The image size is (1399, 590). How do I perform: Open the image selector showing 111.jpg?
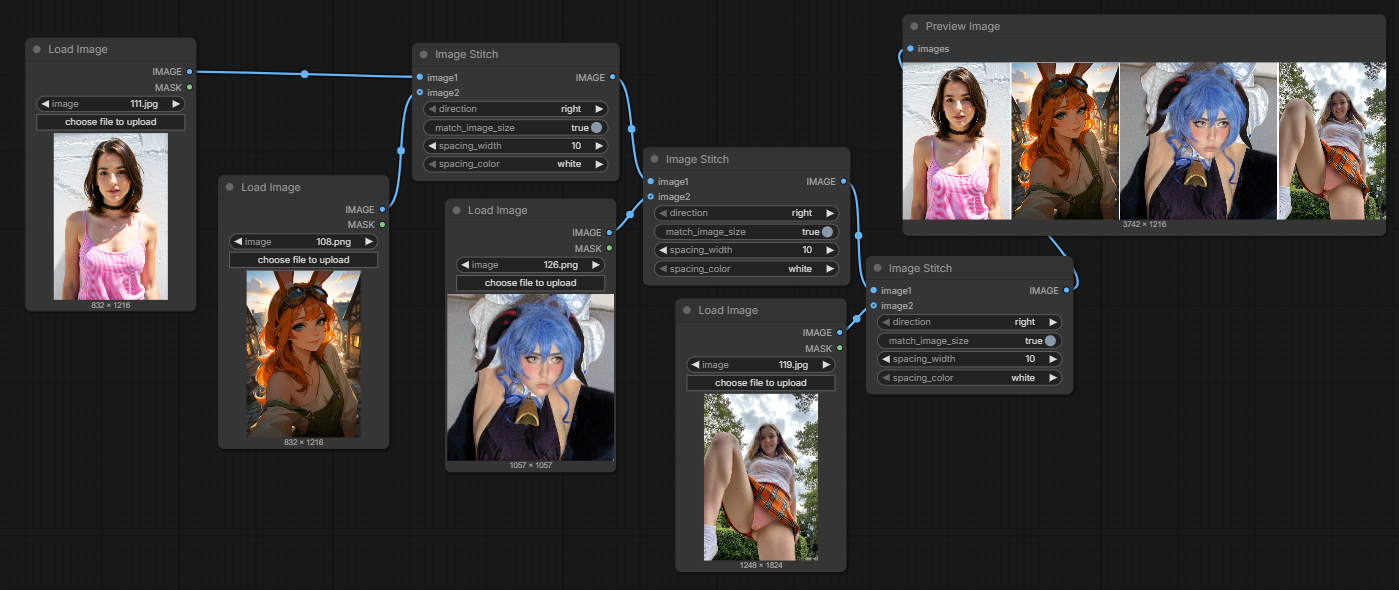(x=111, y=104)
